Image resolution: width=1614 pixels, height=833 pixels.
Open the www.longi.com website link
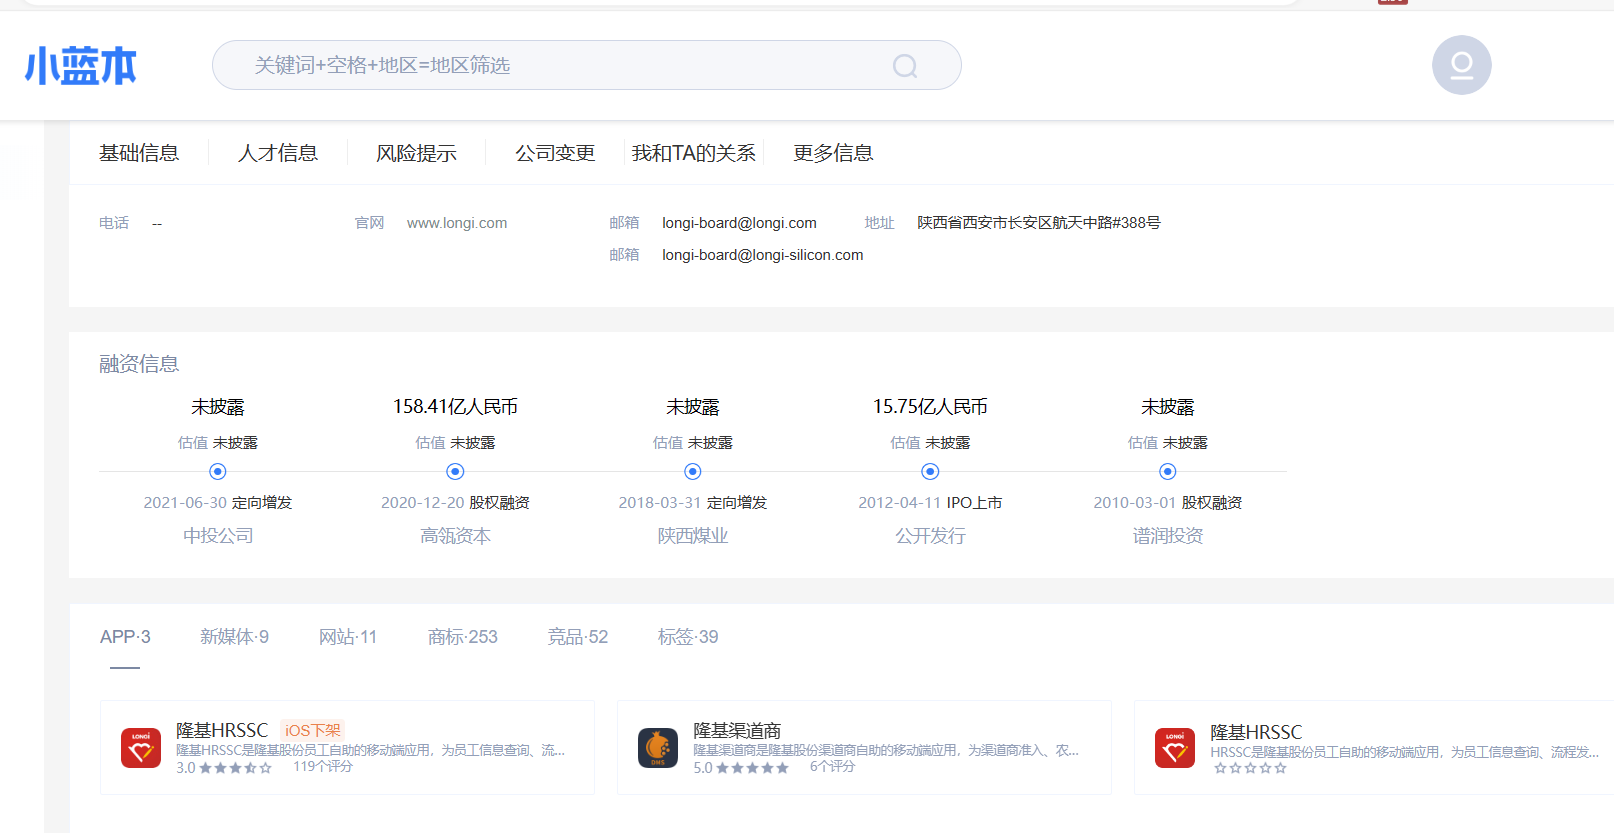[457, 223]
